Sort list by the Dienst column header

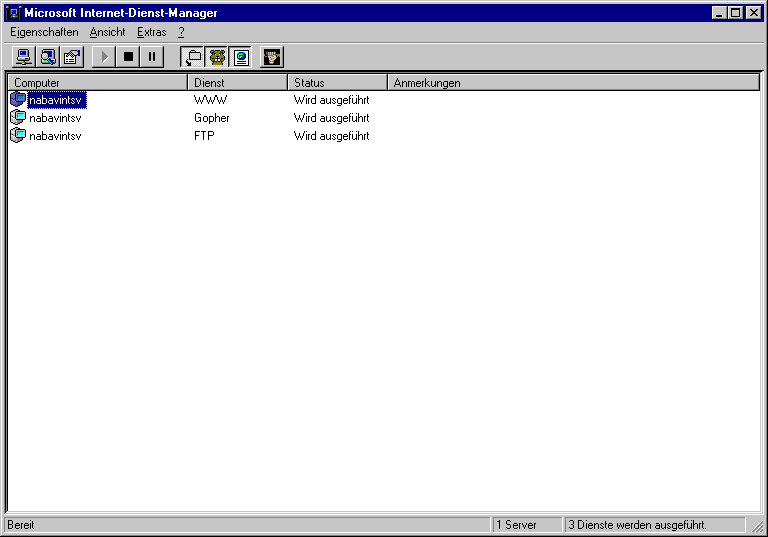pos(238,83)
